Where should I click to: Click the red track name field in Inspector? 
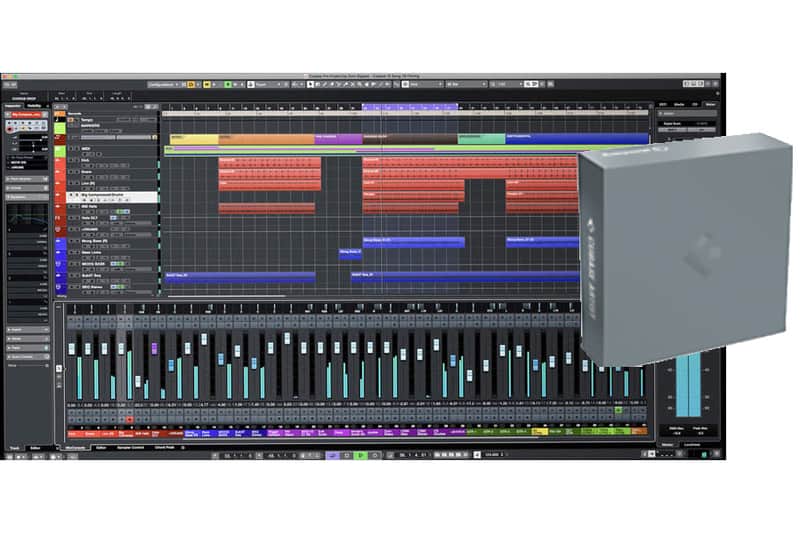tap(27, 115)
